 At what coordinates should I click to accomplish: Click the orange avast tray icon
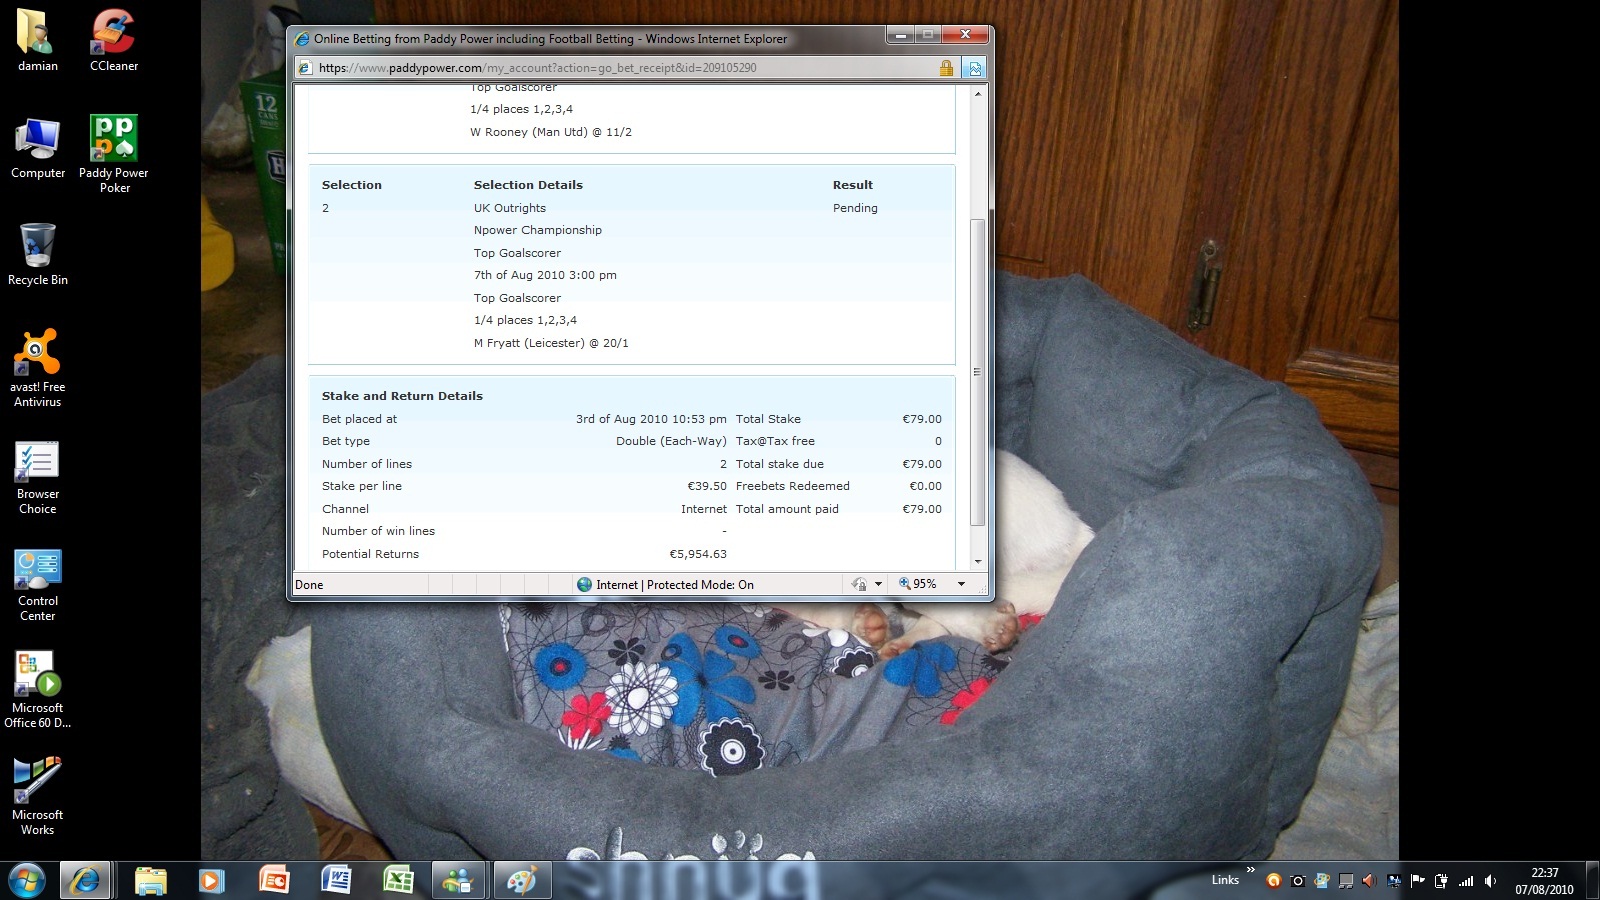(x=1273, y=881)
